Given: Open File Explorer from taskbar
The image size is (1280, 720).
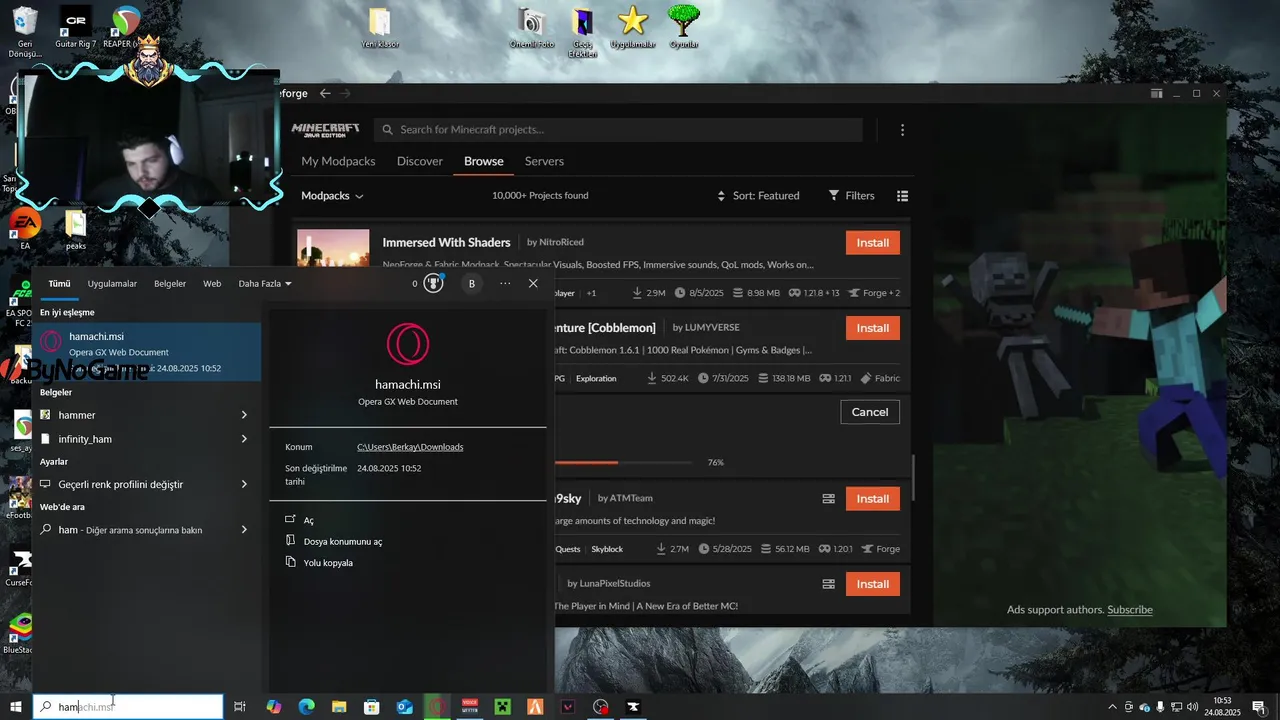Looking at the screenshot, I should click(339, 707).
